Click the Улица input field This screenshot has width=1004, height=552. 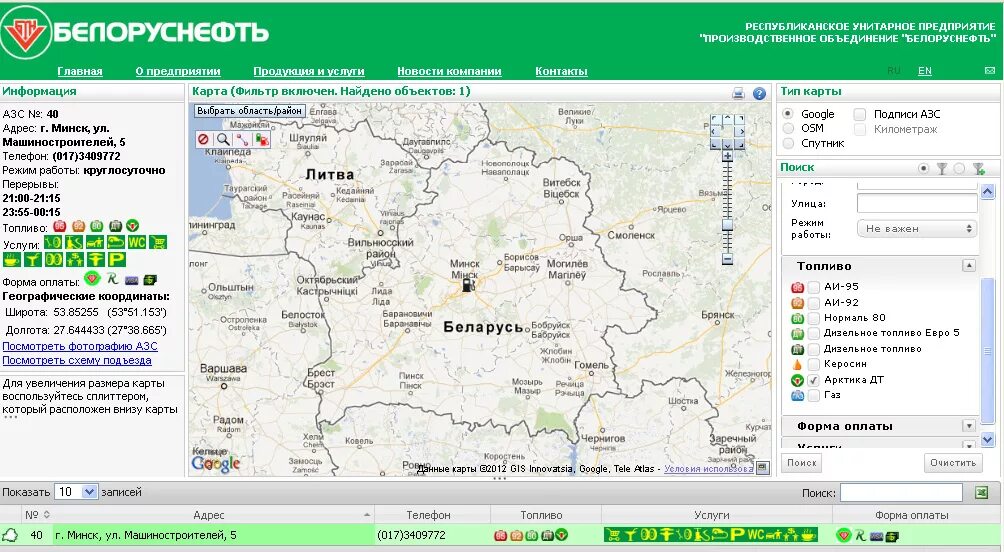(917, 203)
